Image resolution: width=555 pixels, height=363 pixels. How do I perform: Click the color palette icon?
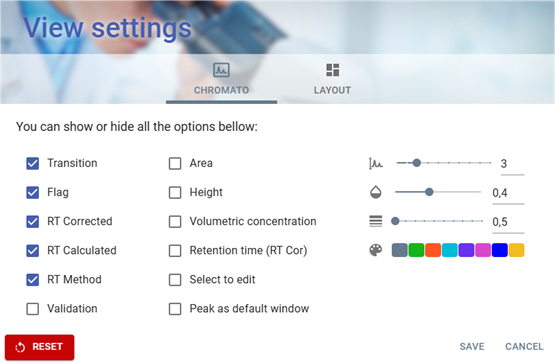point(376,250)
